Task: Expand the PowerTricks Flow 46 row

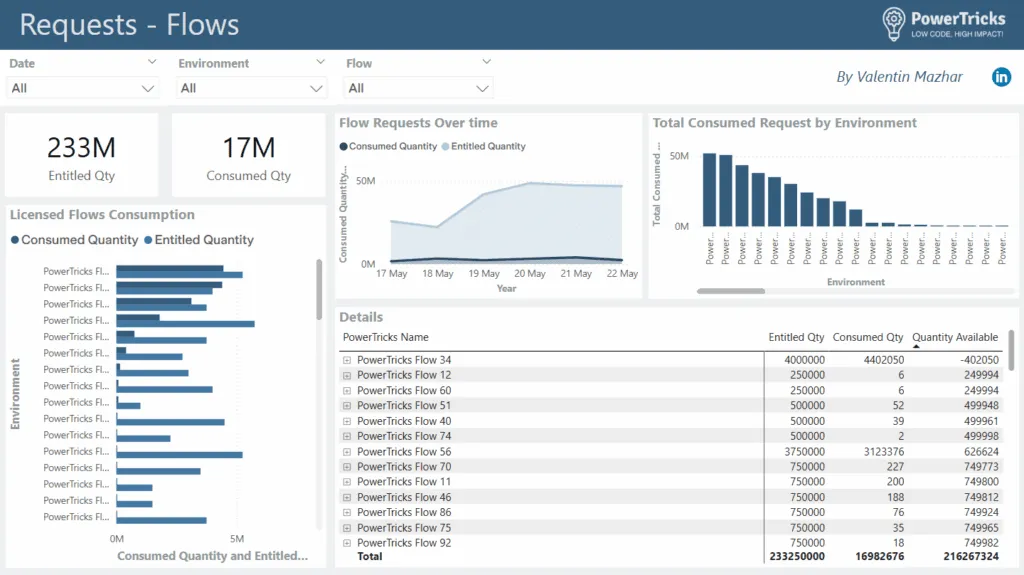Action: 347,498
